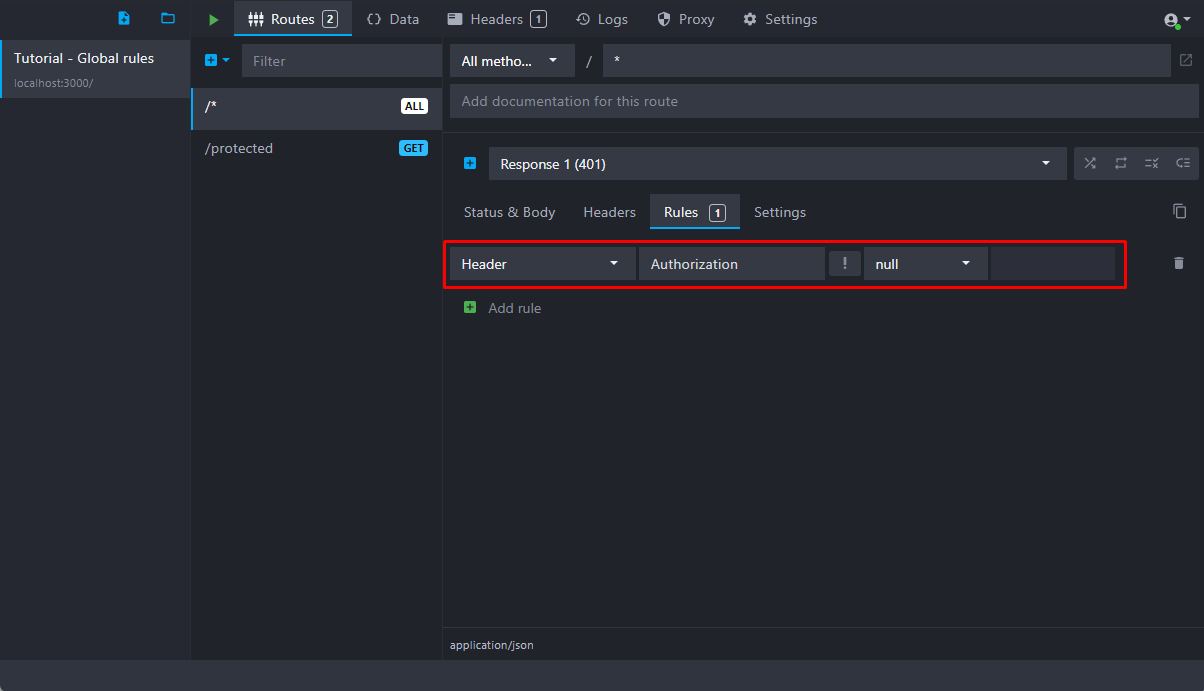Screen dimensions: 1204x691
Task: Click the routes Filter input field
Action: [340, 61]
